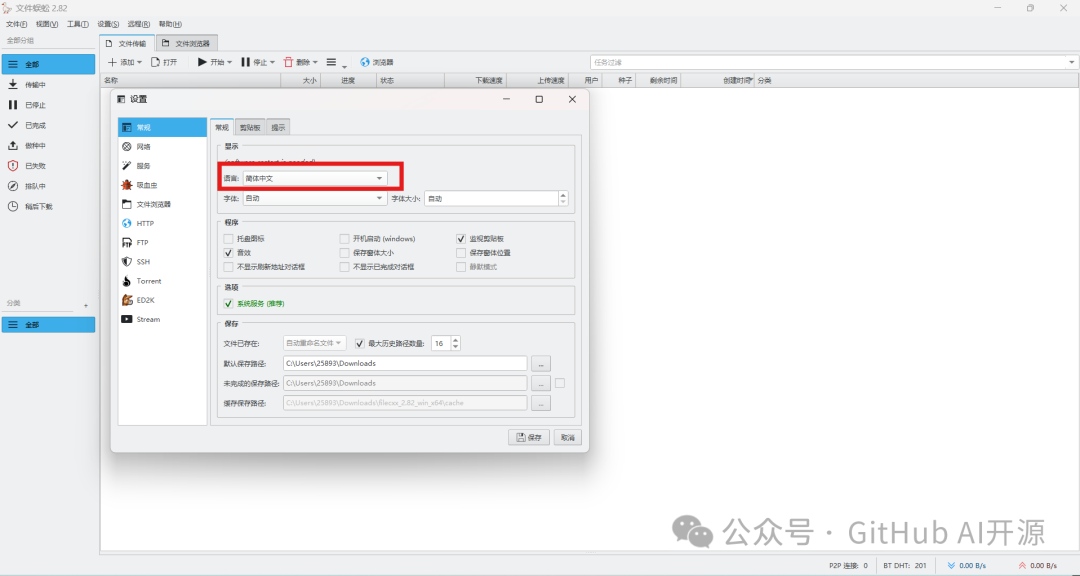Select 已失败 shield icon in left sidebar
This screenshot has width=1080, height=576.
click(12, 166)
